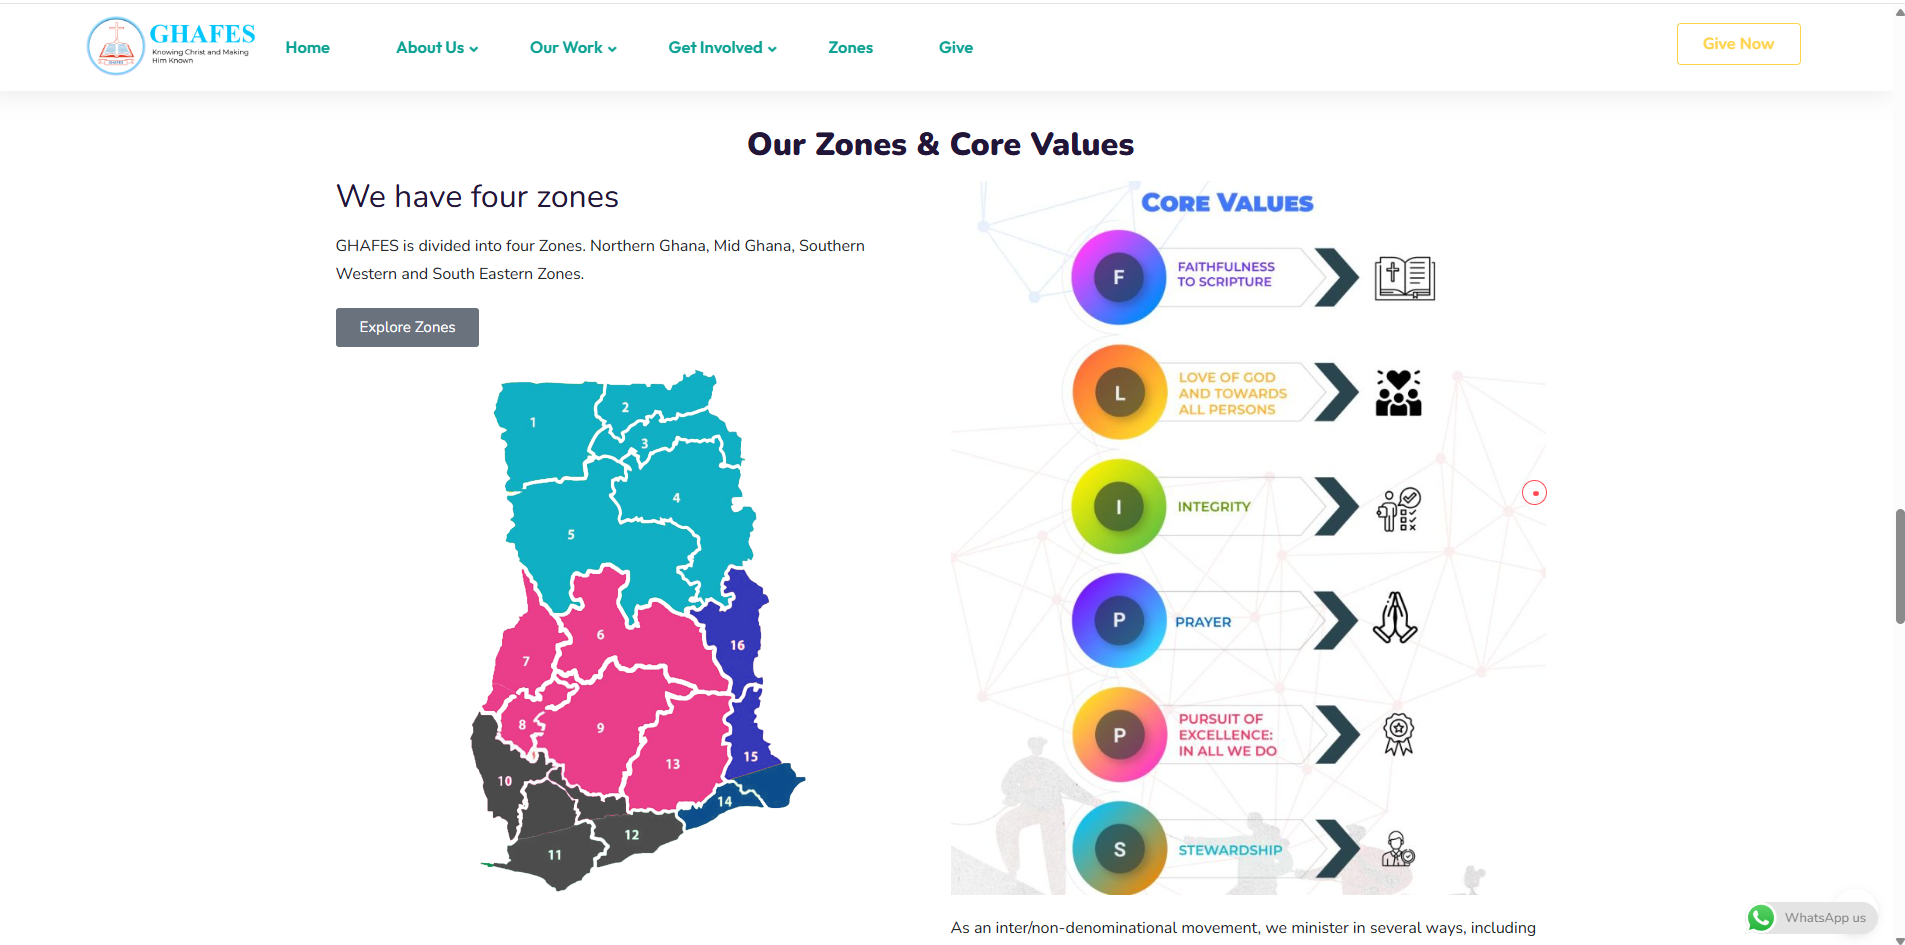Click the excellence award ribbon icon
The width and height of the screenshot is (1905, 945).
[x=1398, y=734]
